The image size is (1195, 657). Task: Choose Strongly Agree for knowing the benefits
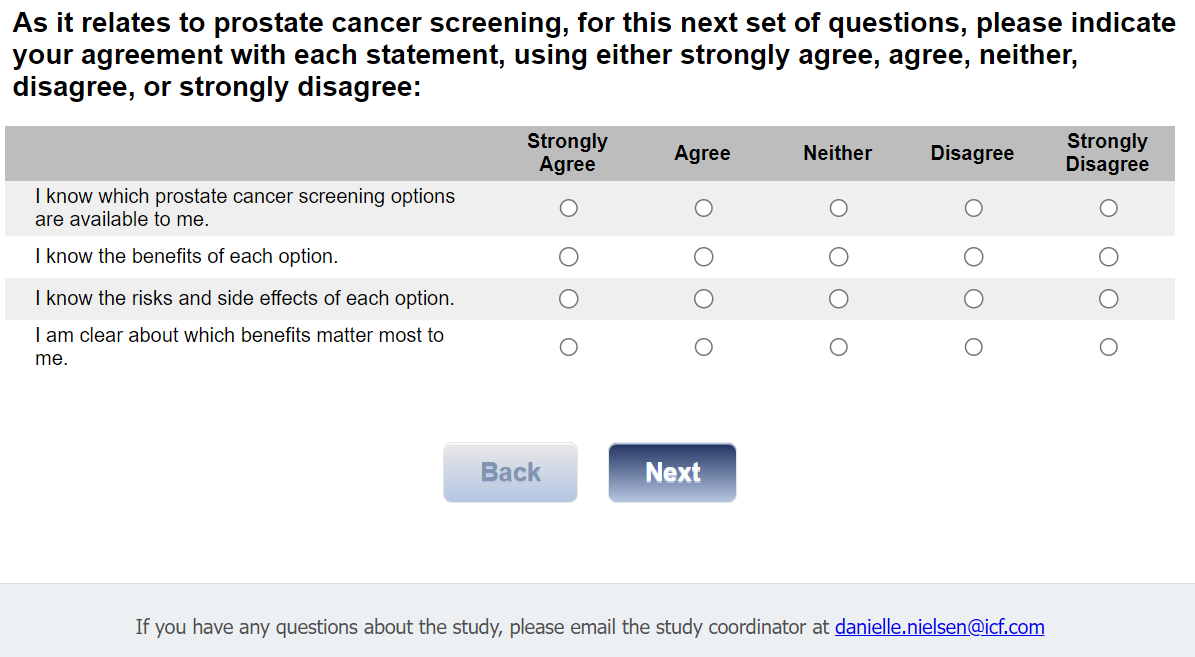click(x=568, y=257)
